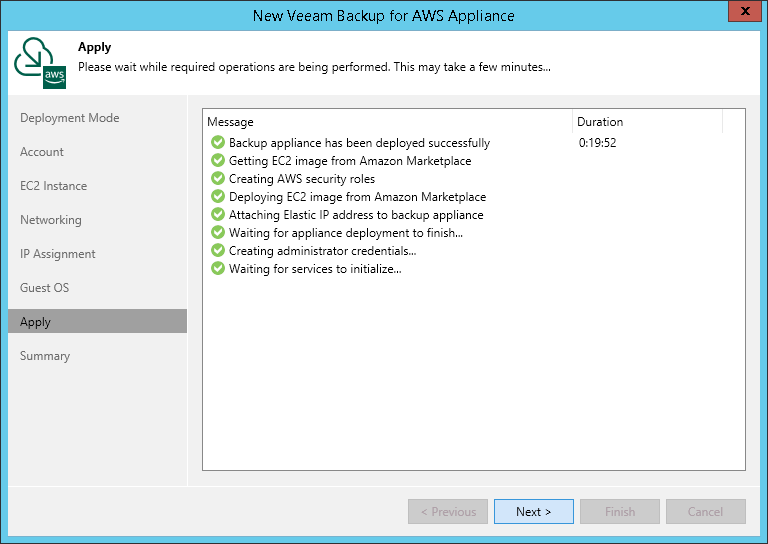This screenshot has height=544, width=768.
Task: Click the Duration column header
Action: 648,121
